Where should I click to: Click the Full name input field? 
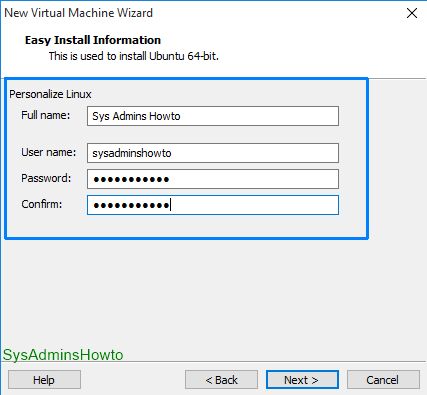pyautogui.click(x=213, y=116)
